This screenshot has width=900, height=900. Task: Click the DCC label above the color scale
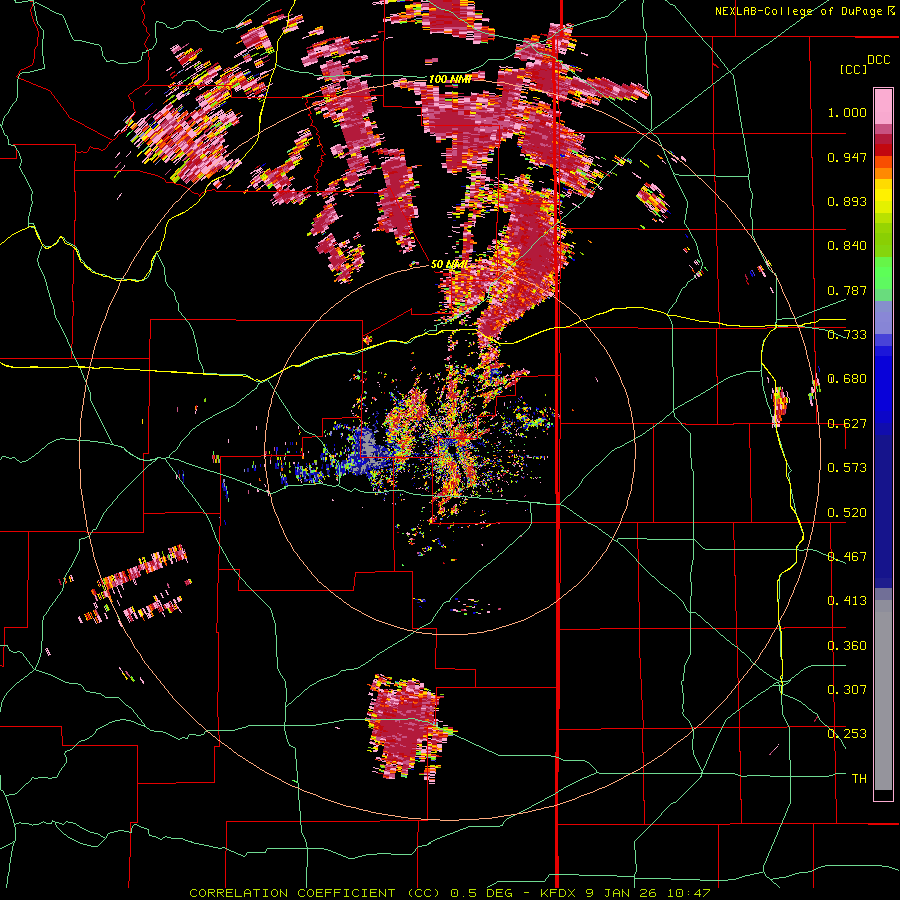[x=878, y=60]
